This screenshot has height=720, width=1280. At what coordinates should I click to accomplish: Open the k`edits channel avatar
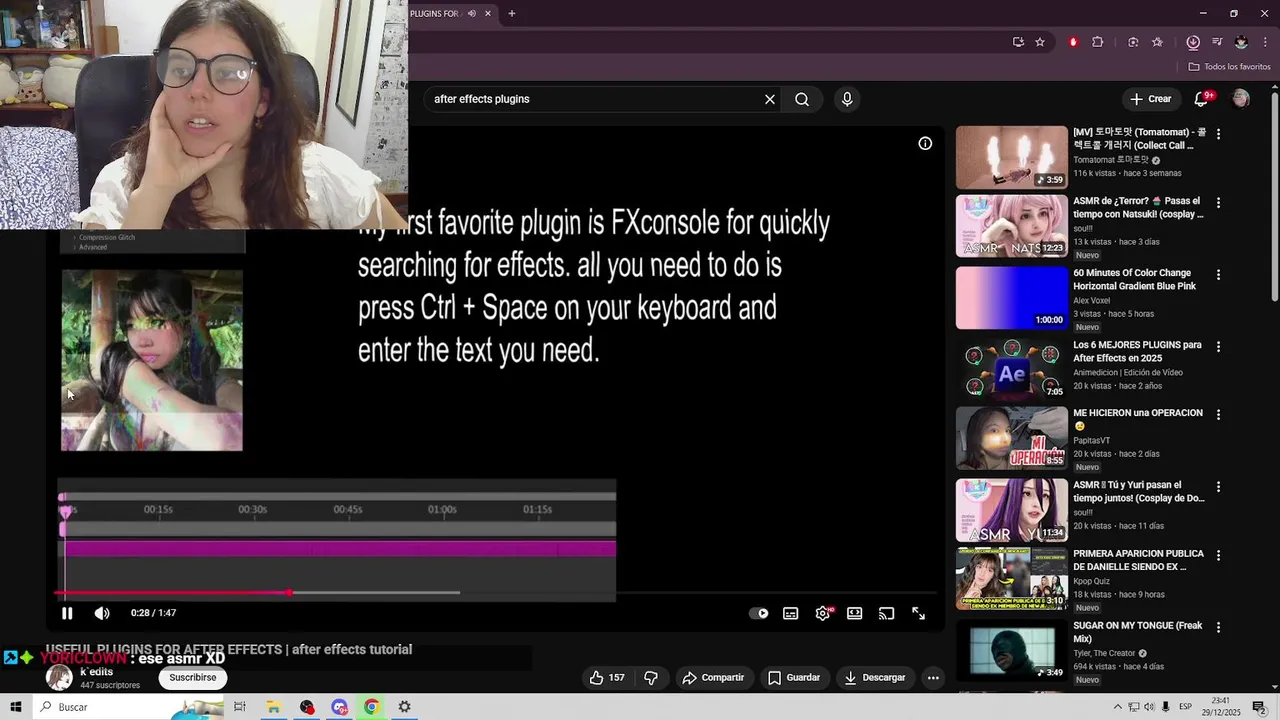pyautogui.click(x=60, y=678)
